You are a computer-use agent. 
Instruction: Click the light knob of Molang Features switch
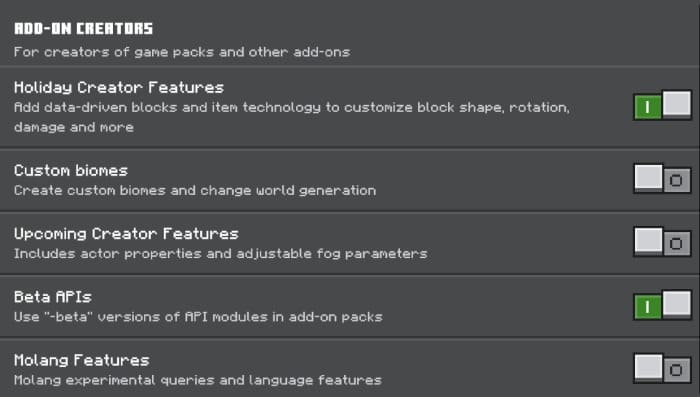(x=648, y=368)
